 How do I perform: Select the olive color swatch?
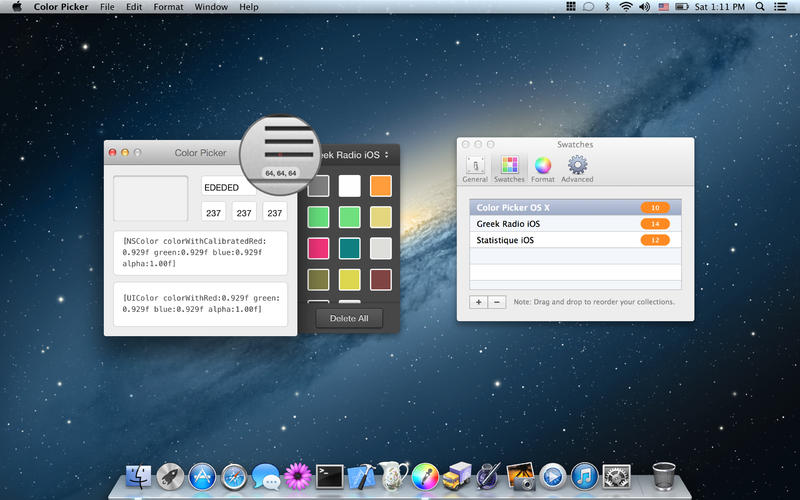[x=319, y=280]
